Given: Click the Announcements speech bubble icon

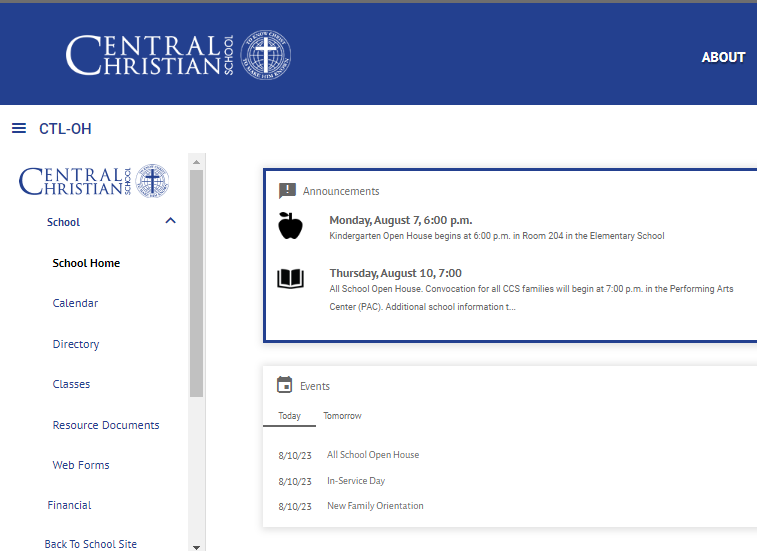Looking at the screenshot, I should tap(287, 191).
